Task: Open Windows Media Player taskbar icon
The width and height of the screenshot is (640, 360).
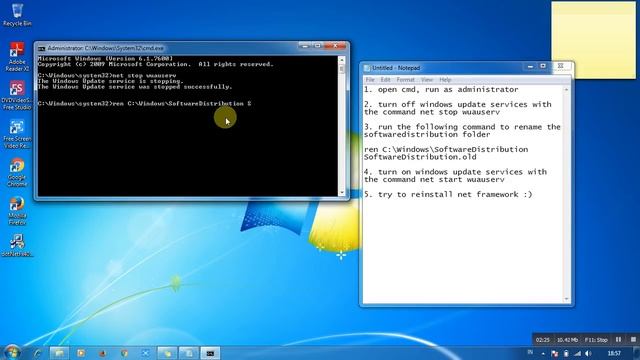Action: [81, 353]
